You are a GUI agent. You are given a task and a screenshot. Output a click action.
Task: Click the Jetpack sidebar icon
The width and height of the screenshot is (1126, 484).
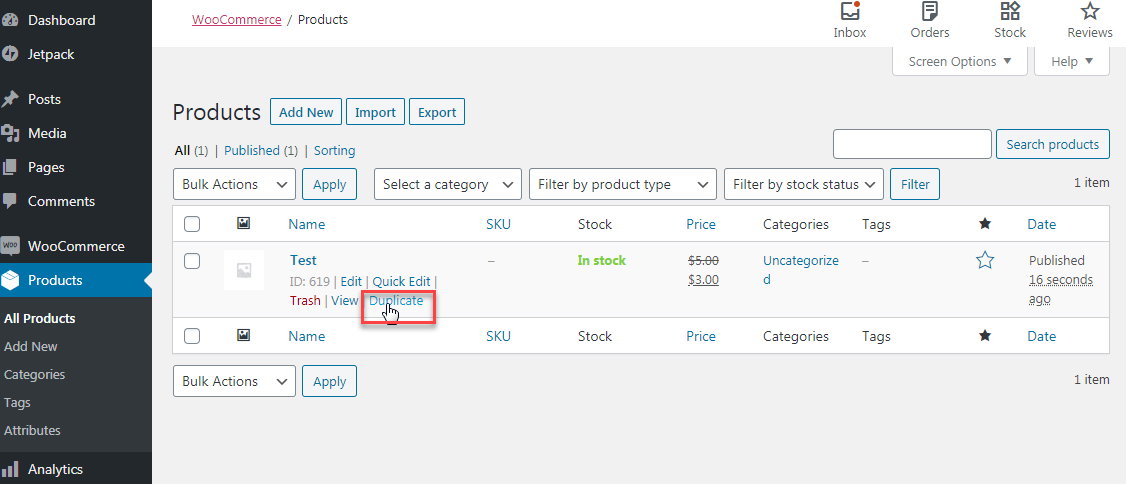click(x=10, y=54)
